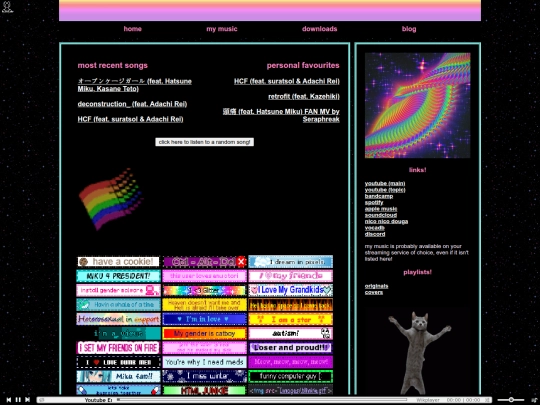540x405 pixels.
Task: Skip to next track in player
Action: [27, 399]
